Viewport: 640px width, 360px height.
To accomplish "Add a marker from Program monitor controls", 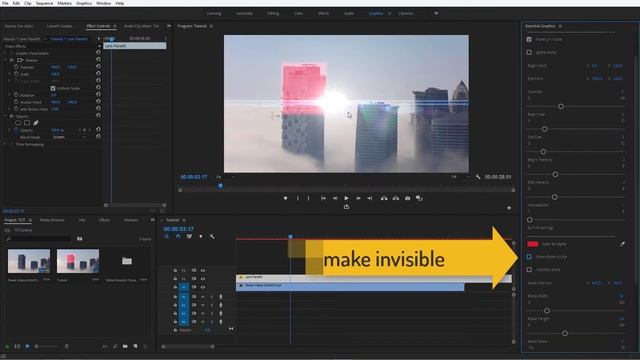I will (285, 198).
